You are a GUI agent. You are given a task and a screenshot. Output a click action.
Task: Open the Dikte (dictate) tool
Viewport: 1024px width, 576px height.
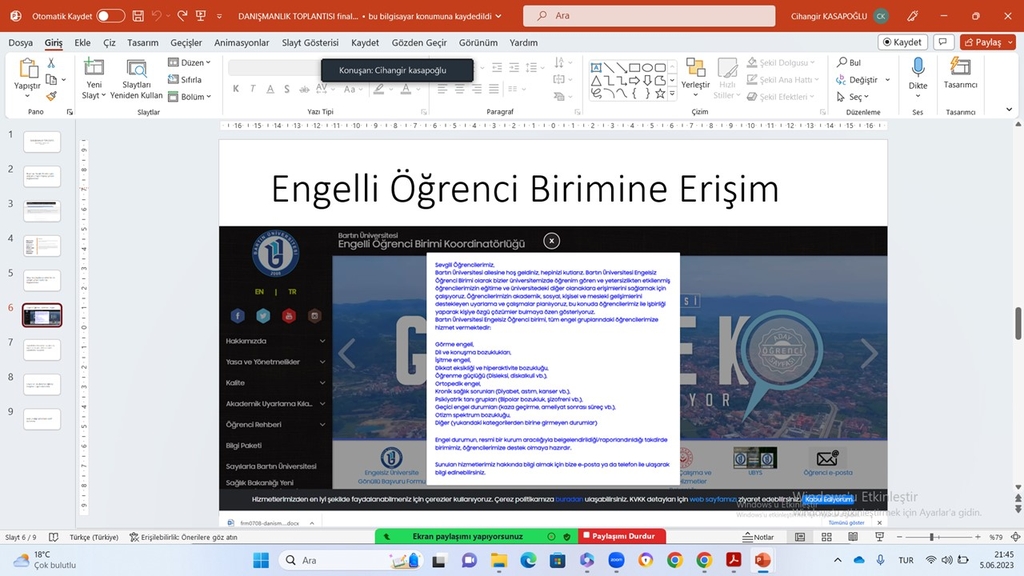coord(918,68)
